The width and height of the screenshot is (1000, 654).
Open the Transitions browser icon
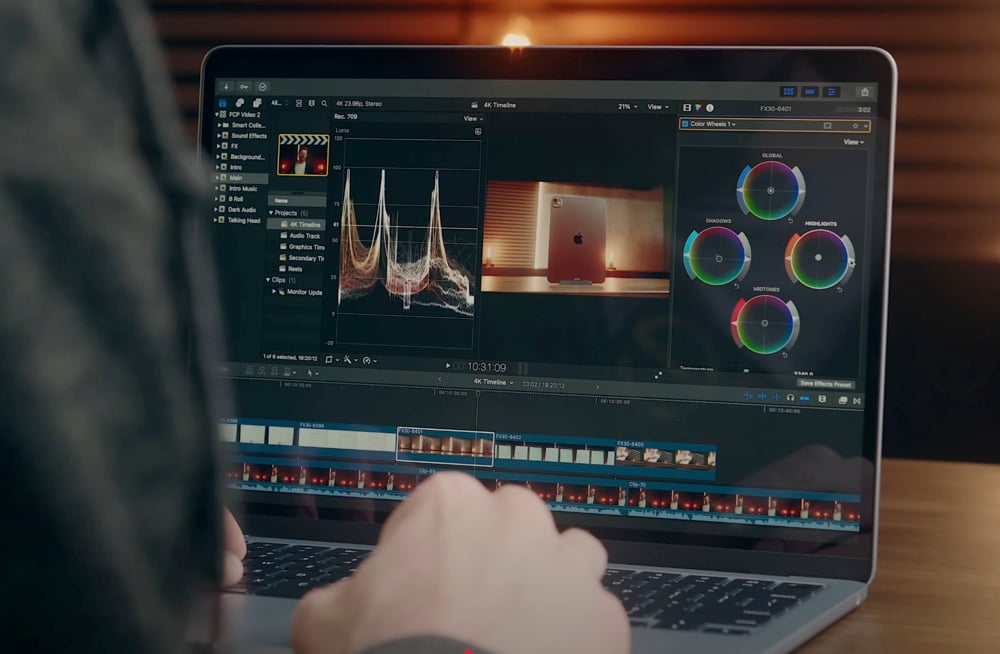[x=857, y=401]
